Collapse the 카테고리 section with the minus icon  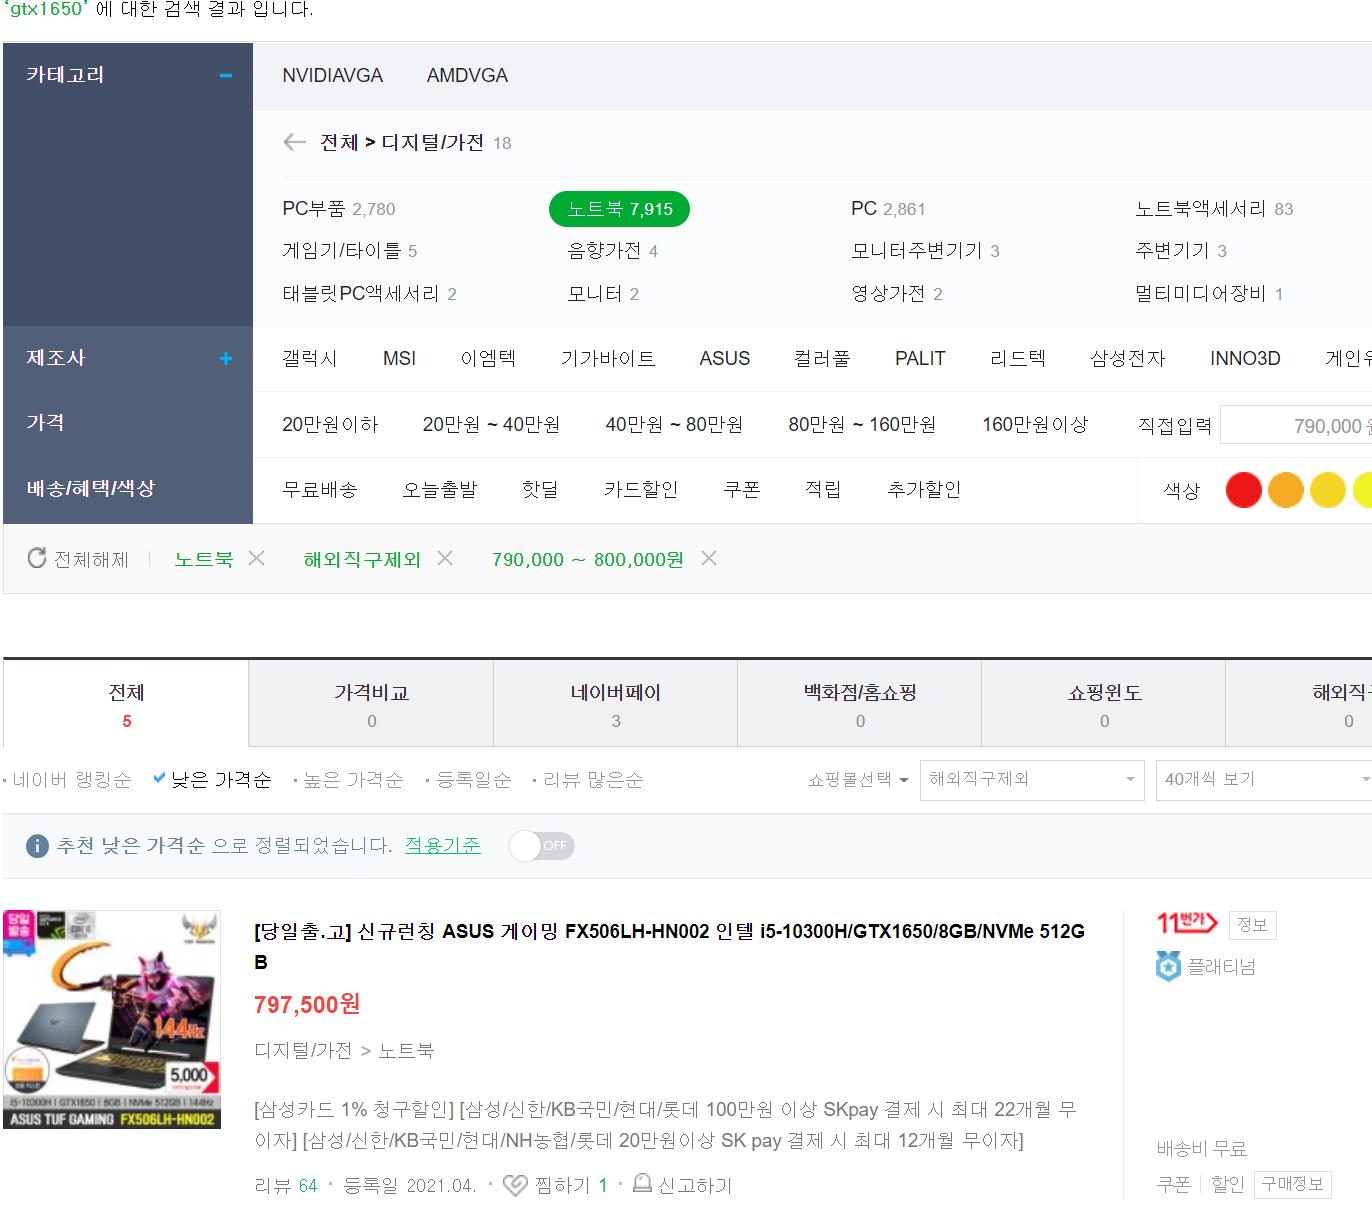(x=226, y=75)
